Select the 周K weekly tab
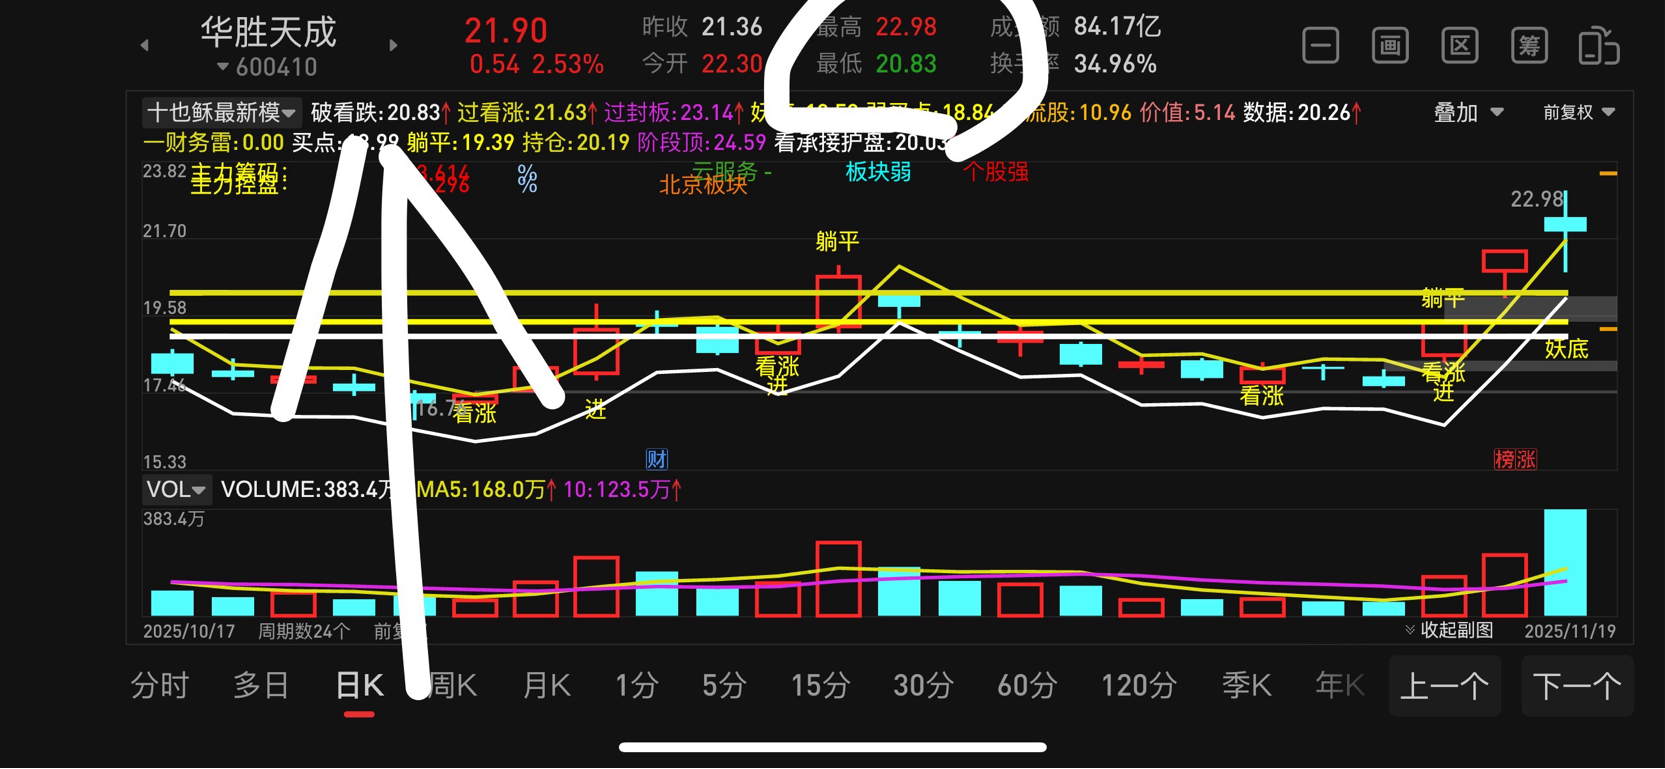Image resolution: width=1665 pixels, height=769 pixels. [452, 686]
